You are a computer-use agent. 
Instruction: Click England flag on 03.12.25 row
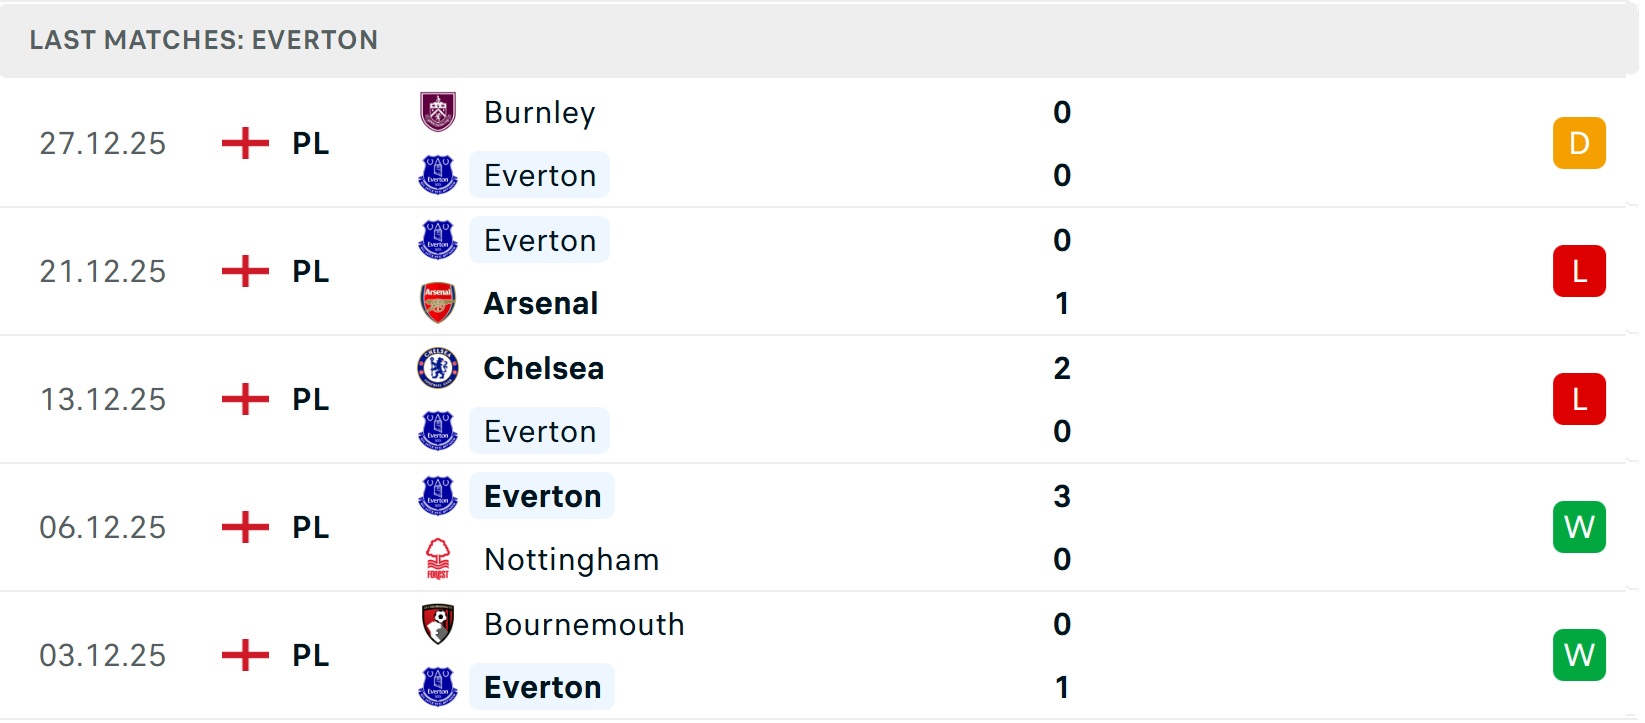click(245, 655)
